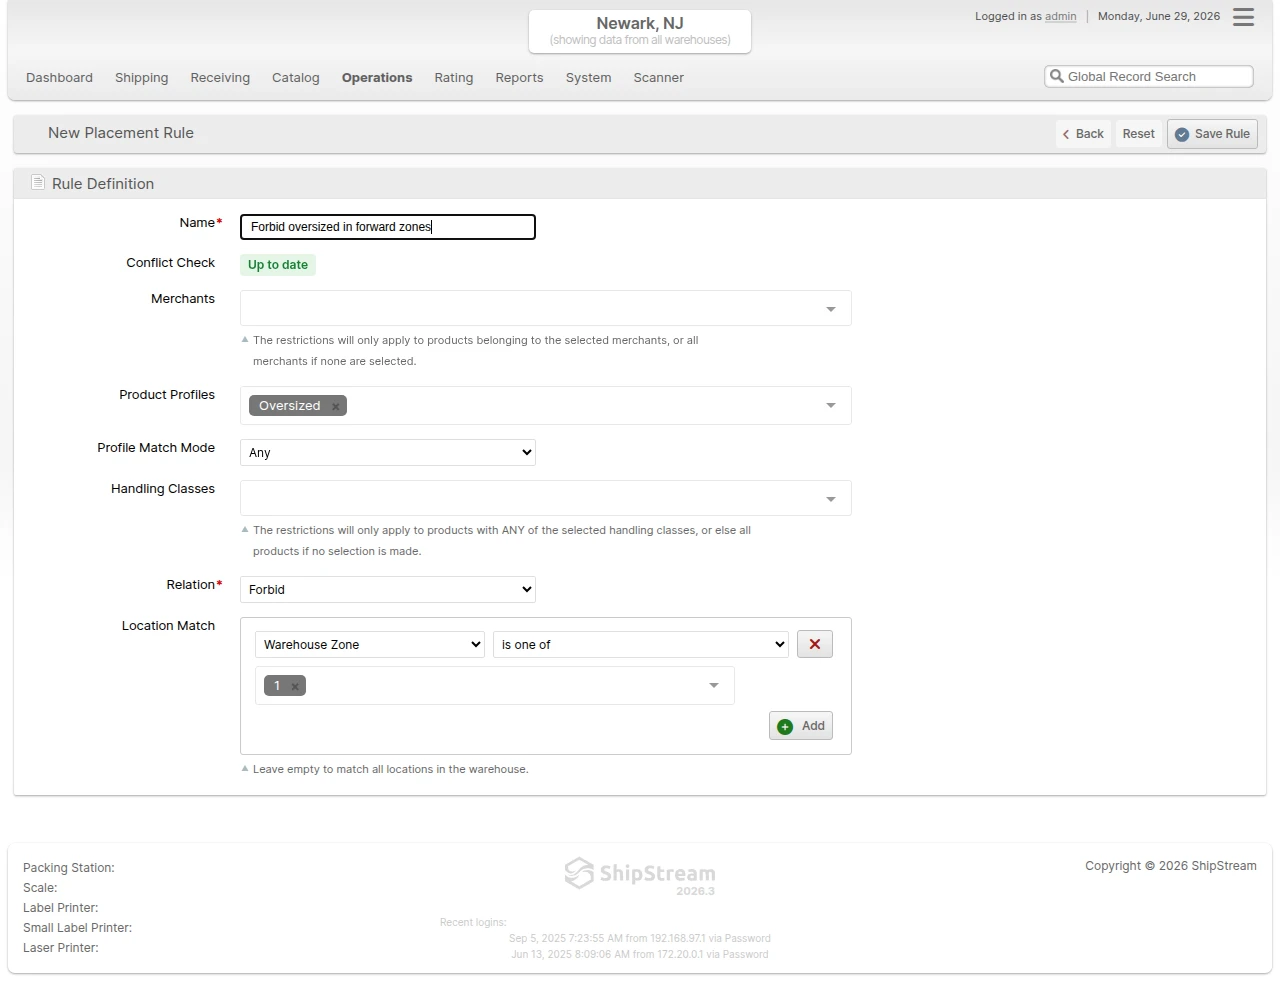Screen dimensions: 1280x981
Task: Click the admin user link
Action: click(1061, 16)
